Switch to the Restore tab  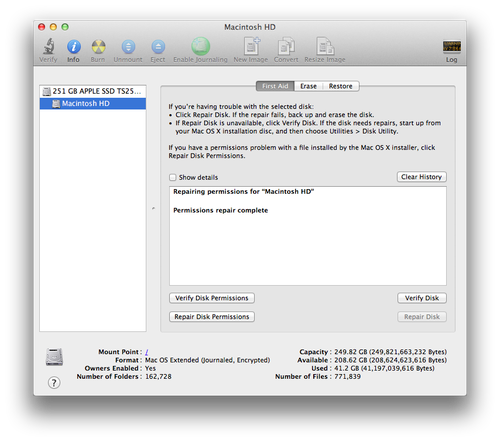click(x=341, y=86)
